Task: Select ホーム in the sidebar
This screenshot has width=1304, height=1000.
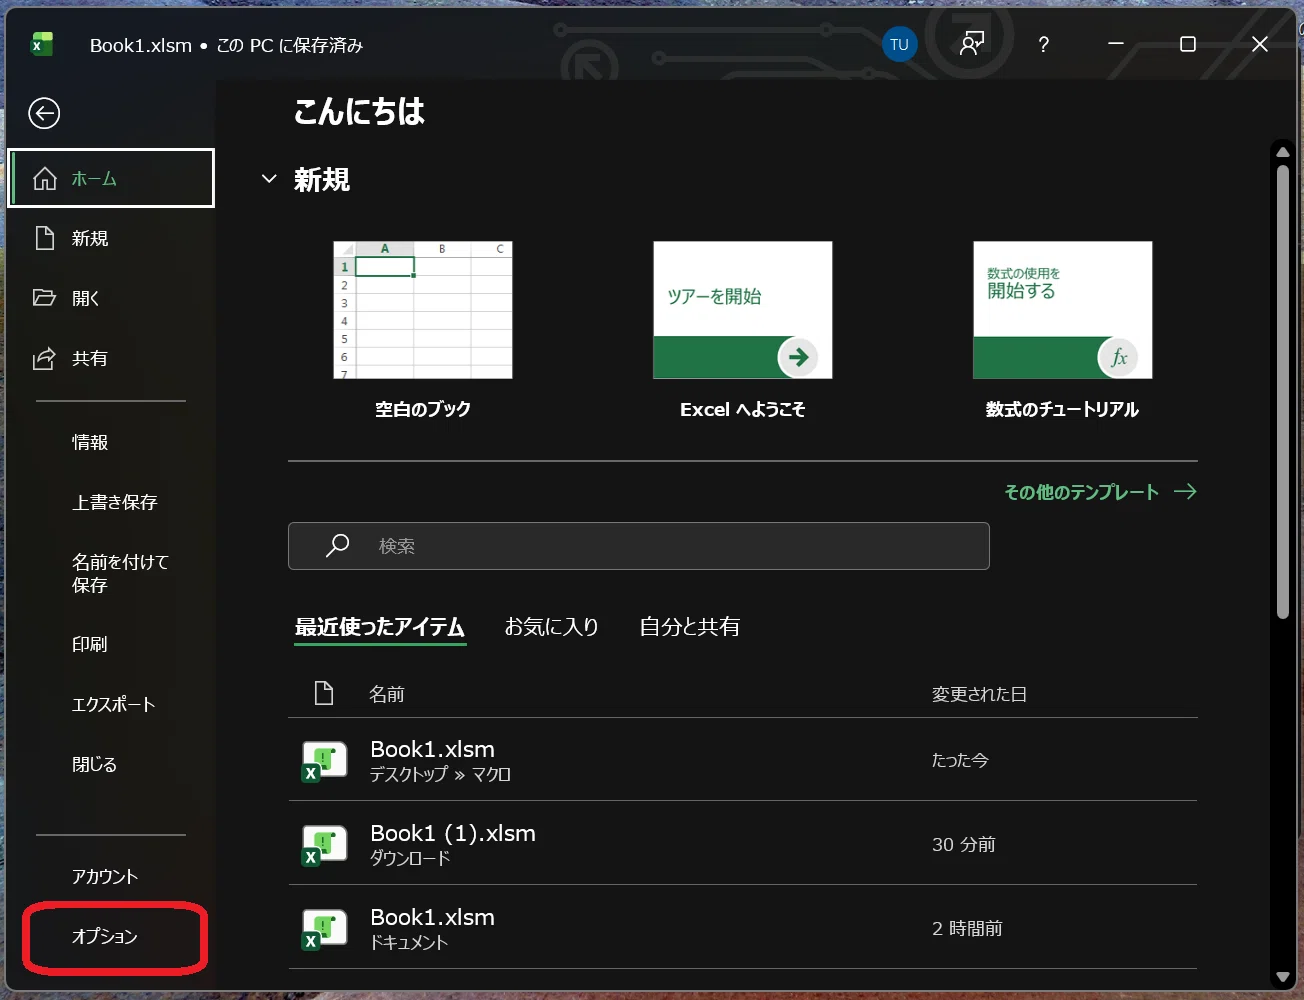Action: point(111,178)
